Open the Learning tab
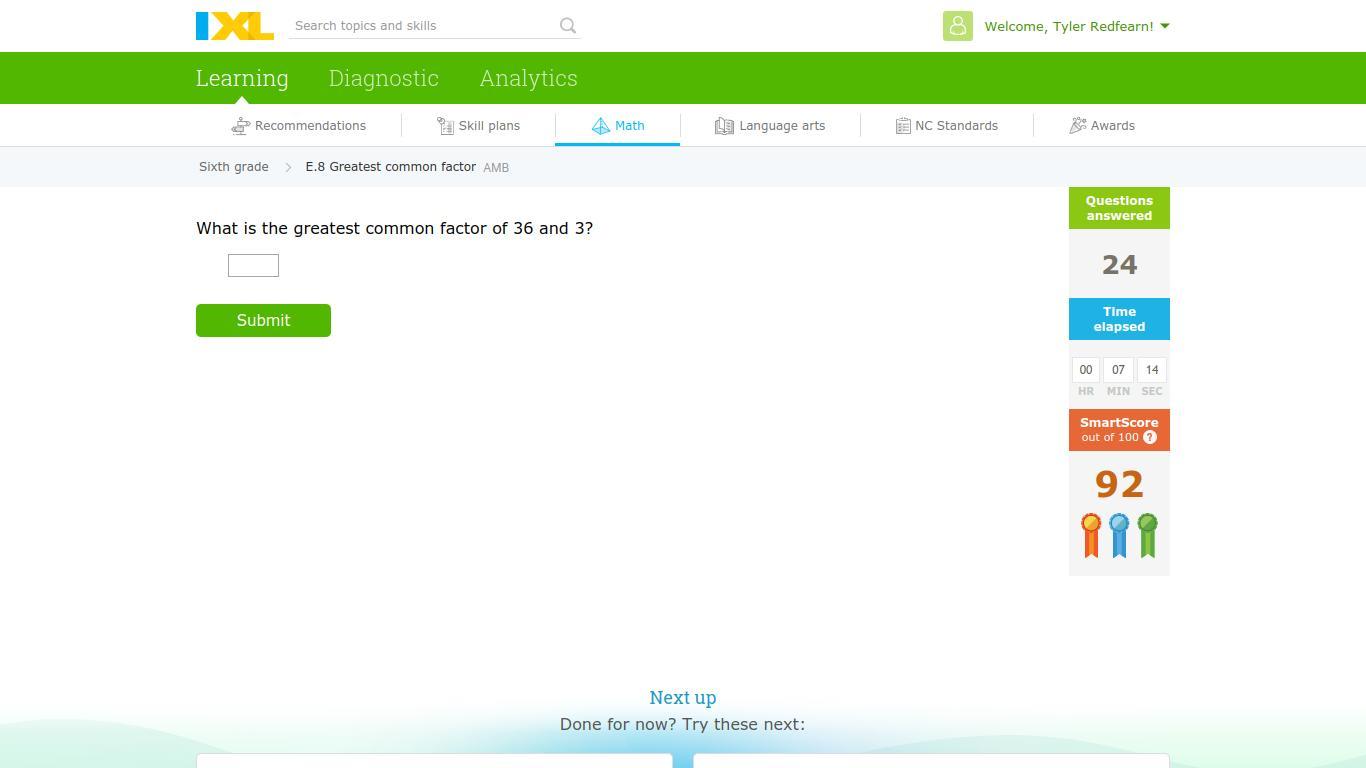This screenshot has width=1366, height=768. point(242,78)
